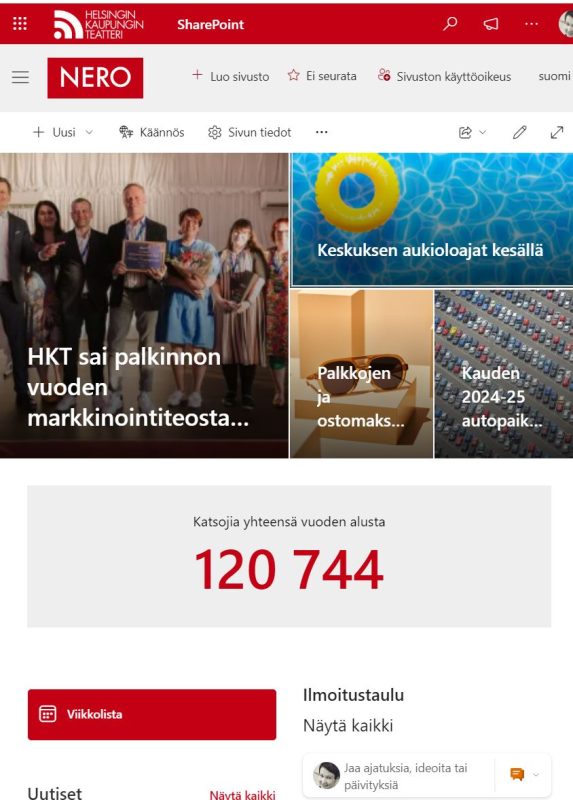
Task: Open the top bar ellipsis menu
Action: [x=531, y=23]
